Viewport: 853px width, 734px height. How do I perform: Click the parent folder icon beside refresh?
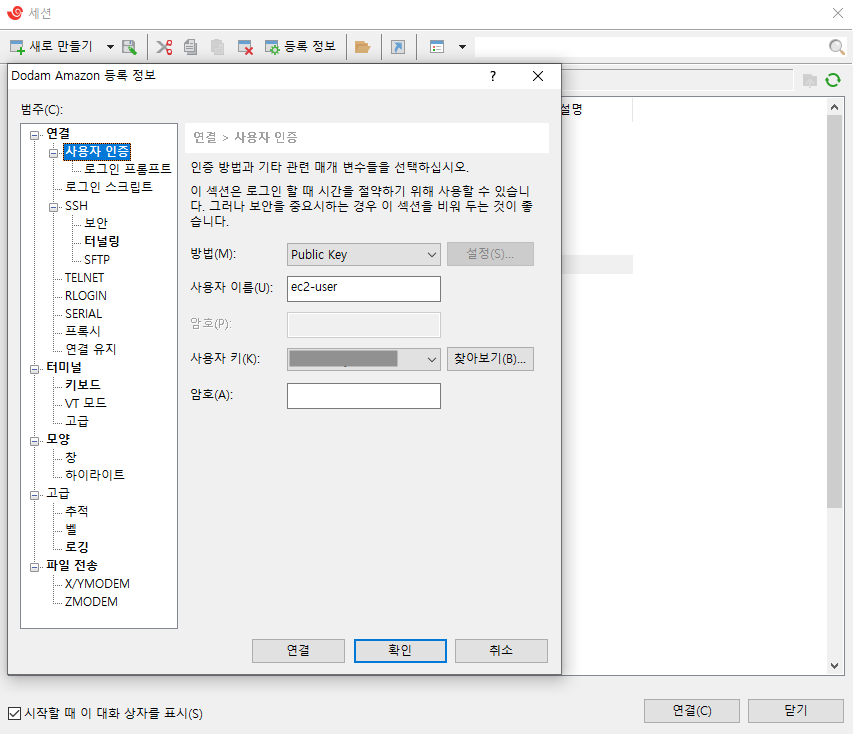click(x=810, y=81)
